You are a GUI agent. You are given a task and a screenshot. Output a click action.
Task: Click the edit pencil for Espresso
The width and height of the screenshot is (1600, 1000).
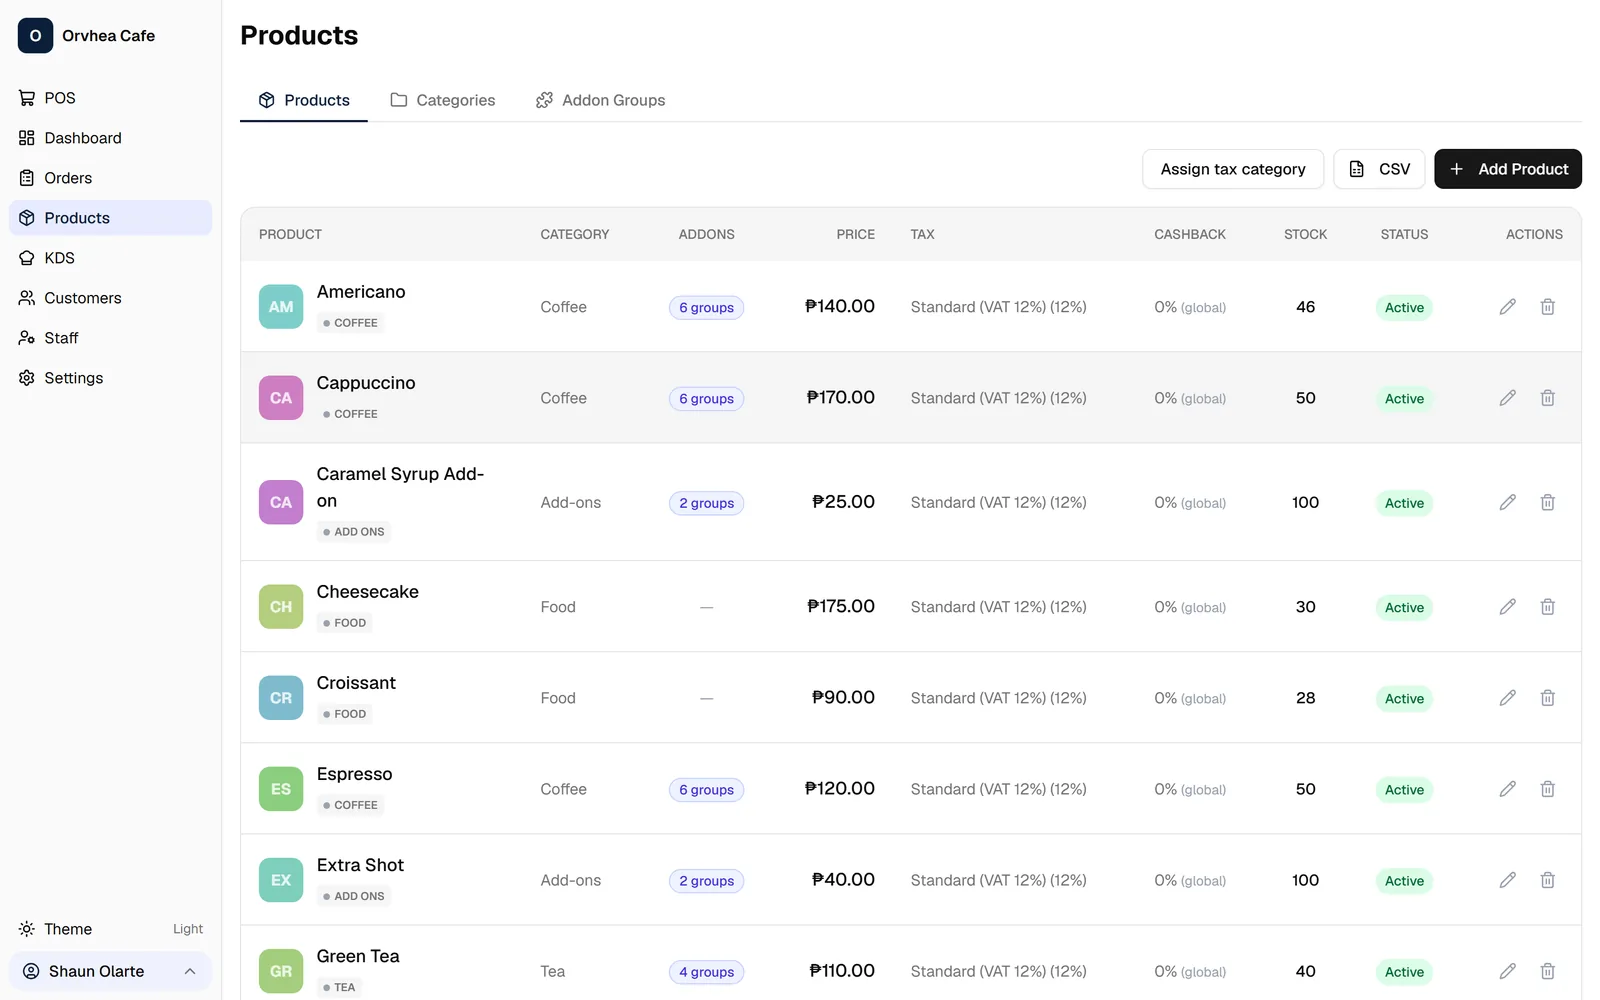coord(1507,789)
